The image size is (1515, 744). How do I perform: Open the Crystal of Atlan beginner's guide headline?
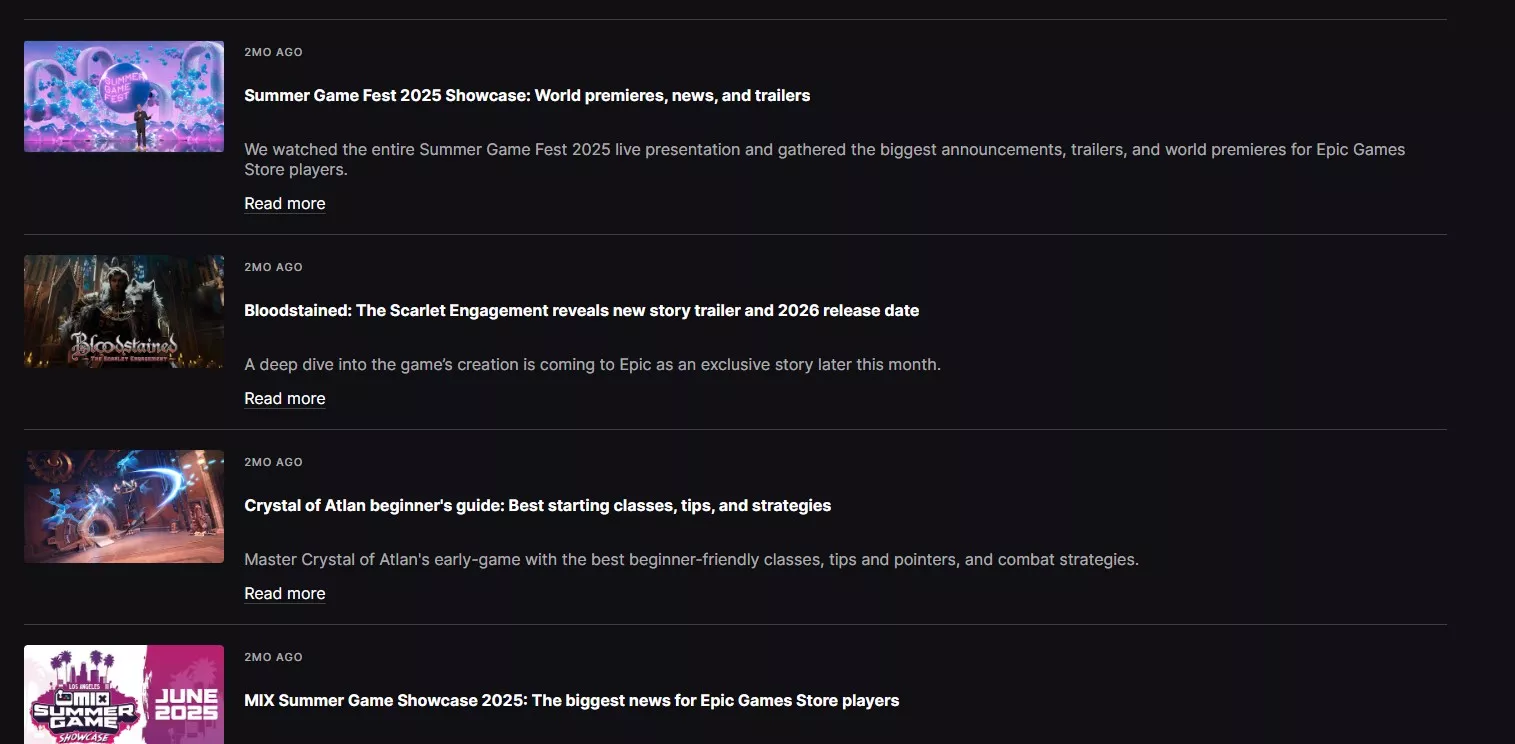537,506
